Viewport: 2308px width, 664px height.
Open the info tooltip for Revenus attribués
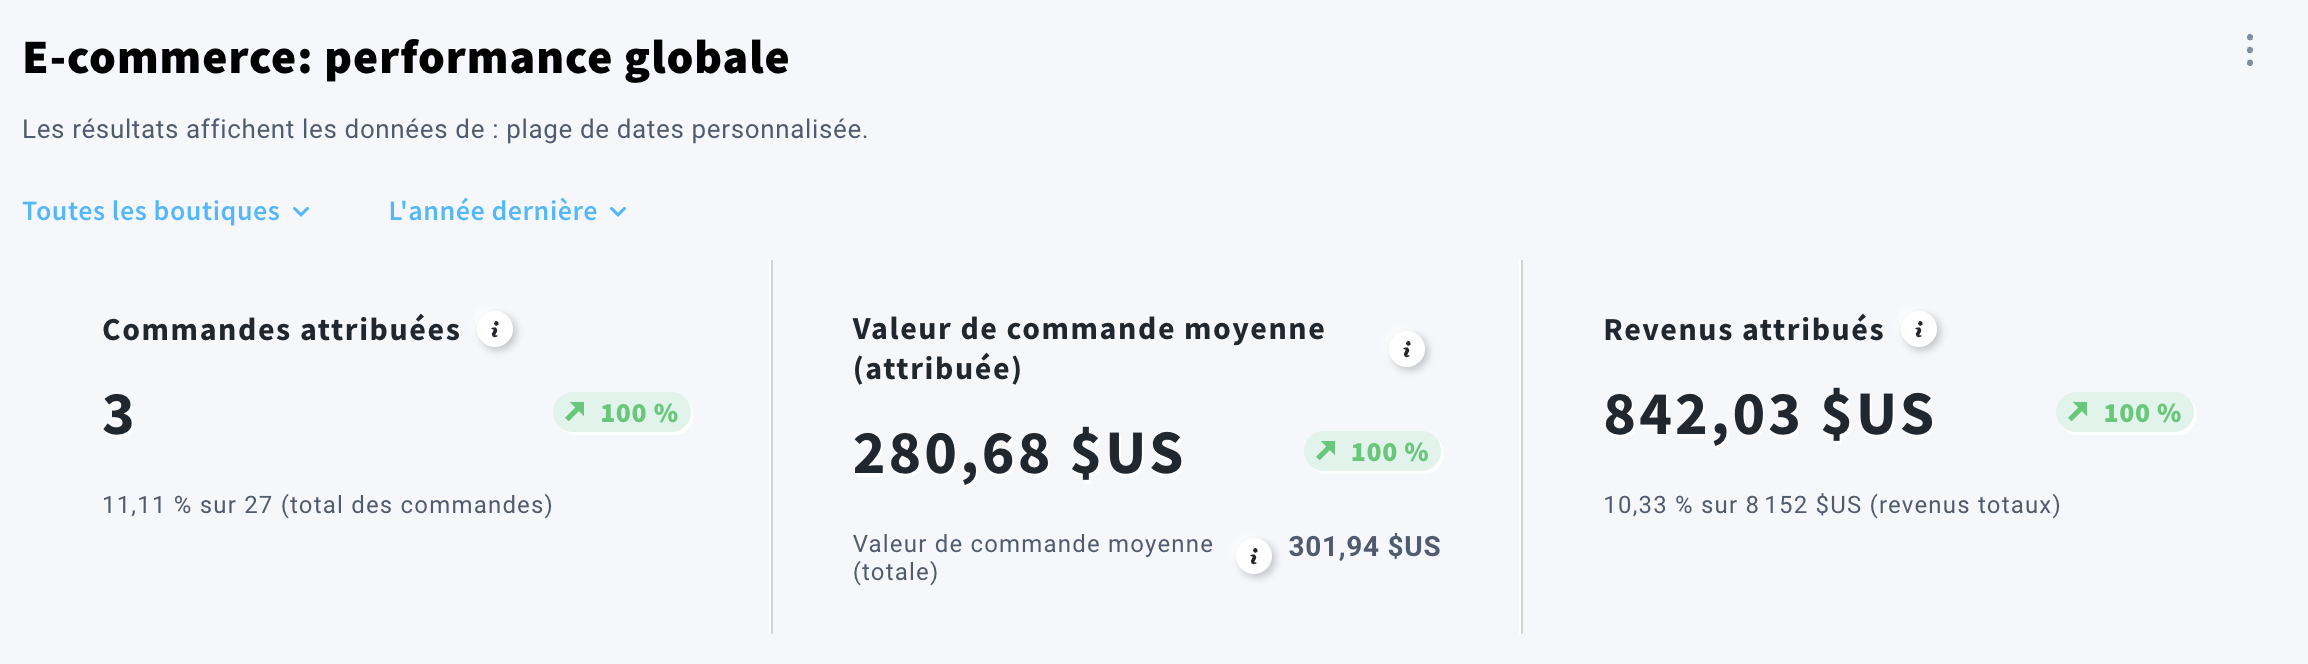pos(1917,330)
